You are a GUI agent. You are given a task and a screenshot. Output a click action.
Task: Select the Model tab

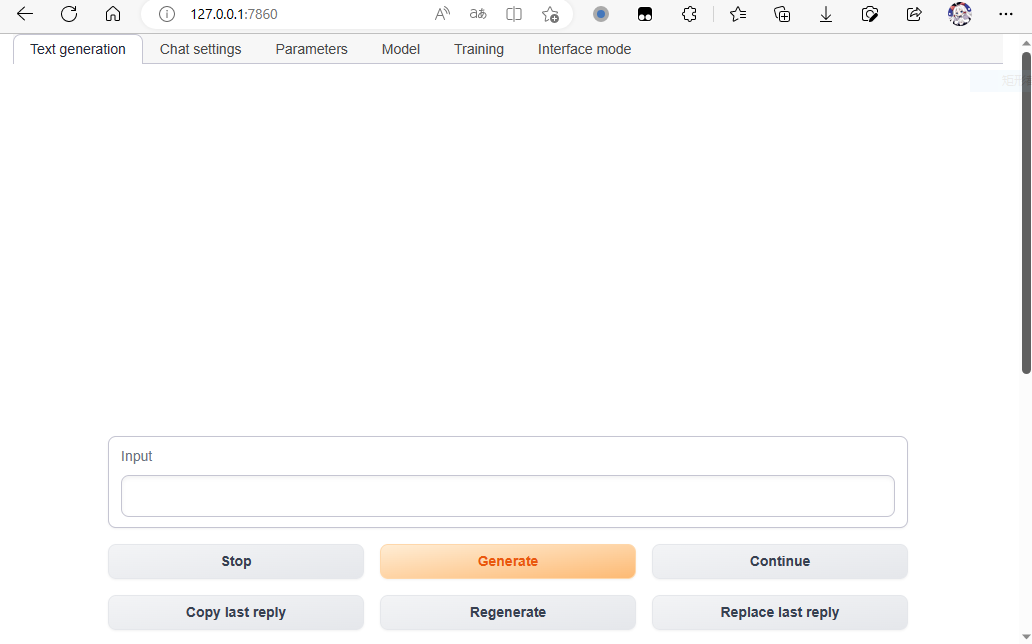400,49
